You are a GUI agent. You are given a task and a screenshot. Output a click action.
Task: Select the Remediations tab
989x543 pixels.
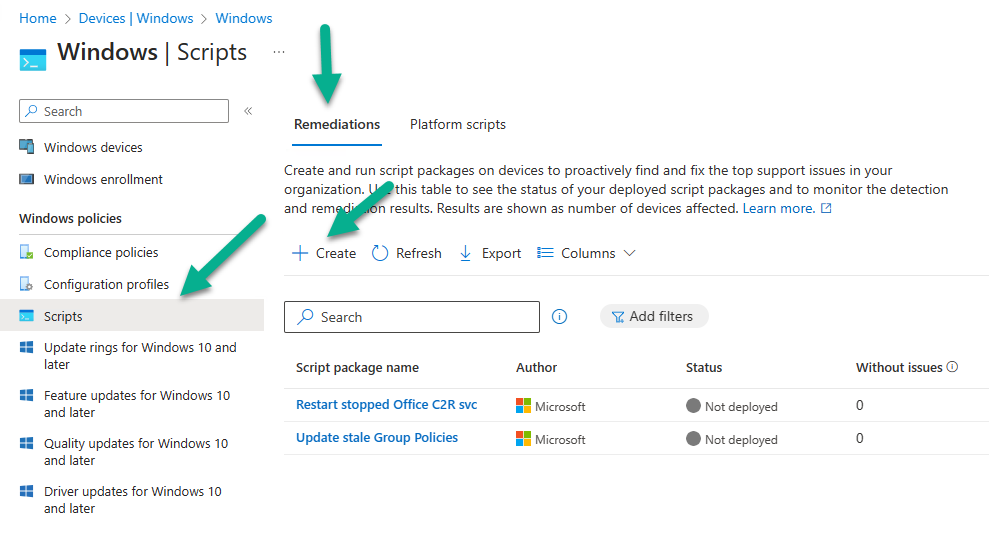coord(337,124)
